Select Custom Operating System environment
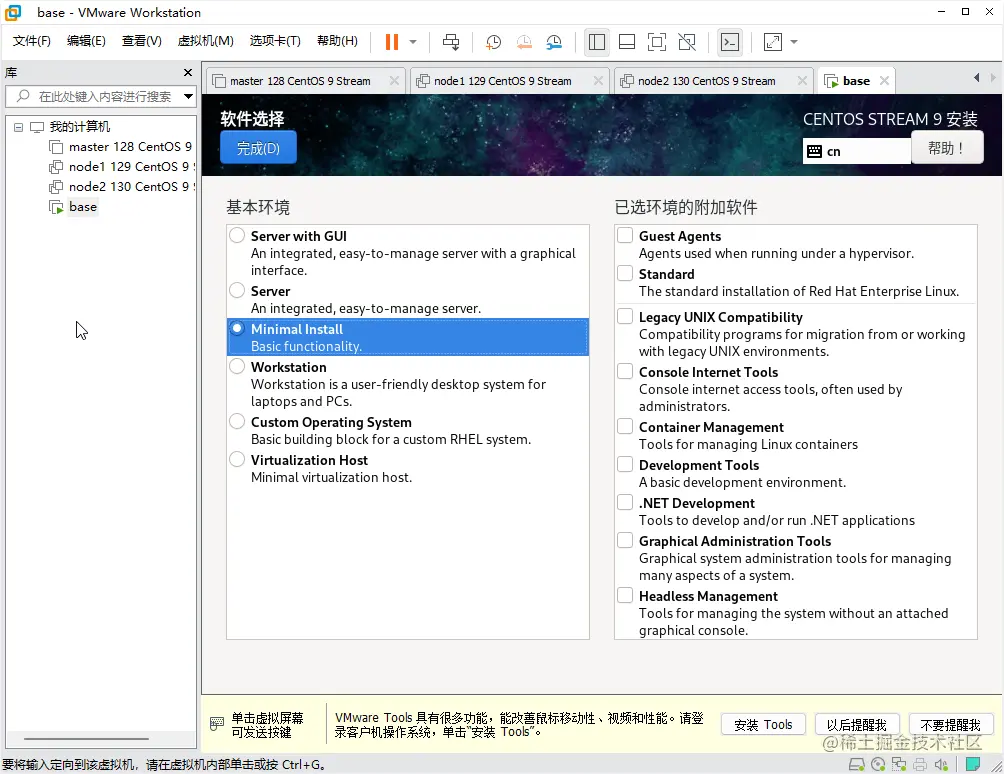The width and height of the screenshot is (1004, 774). click(237, 421)
